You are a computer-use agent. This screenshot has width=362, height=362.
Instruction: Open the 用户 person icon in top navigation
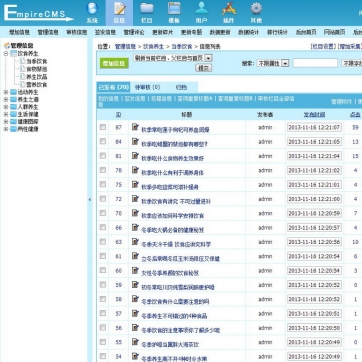coord(201,8)
